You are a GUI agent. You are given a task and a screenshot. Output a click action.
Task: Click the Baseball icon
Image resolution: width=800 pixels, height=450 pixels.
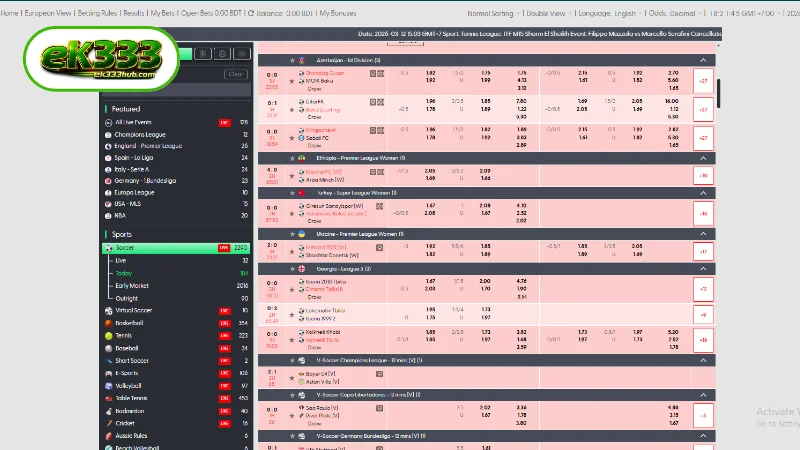[109, 348]
